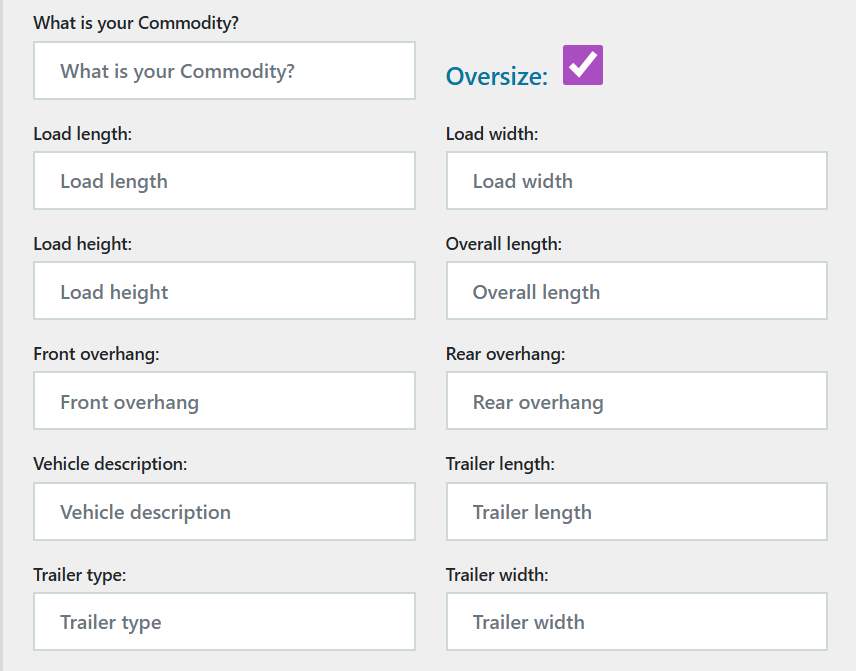Focus the Overall length input box

pos(636,291)
